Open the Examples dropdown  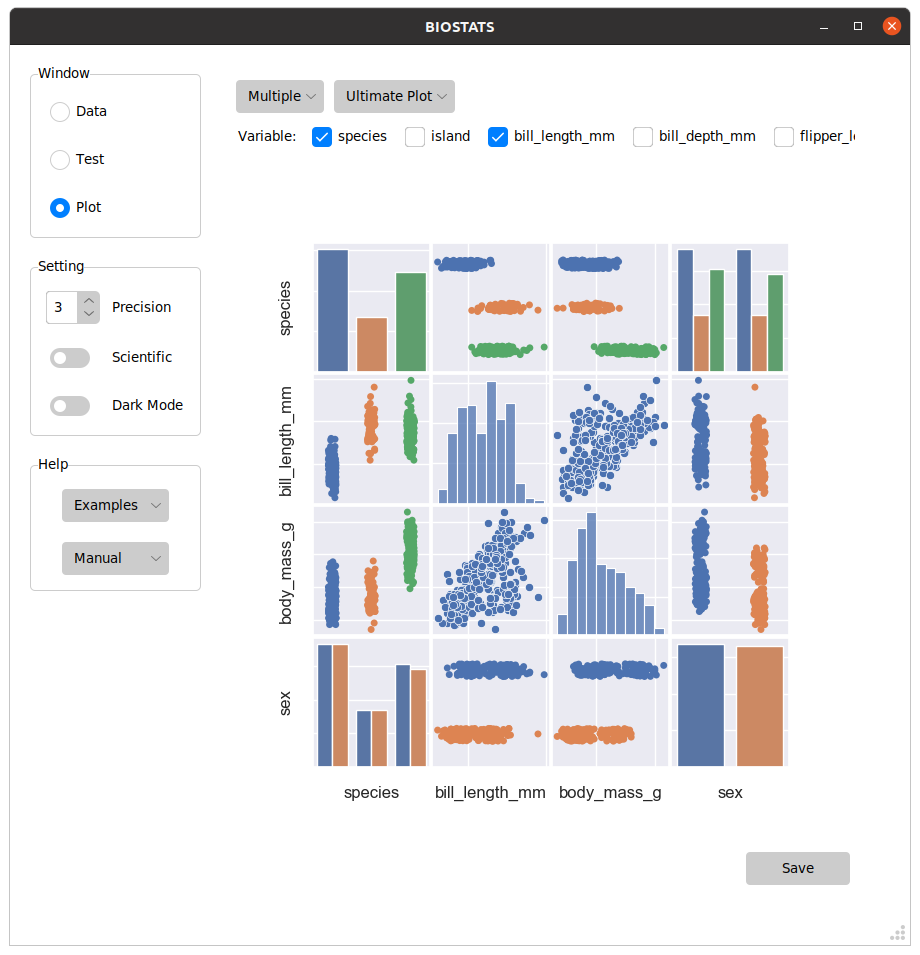coord(115,506)
